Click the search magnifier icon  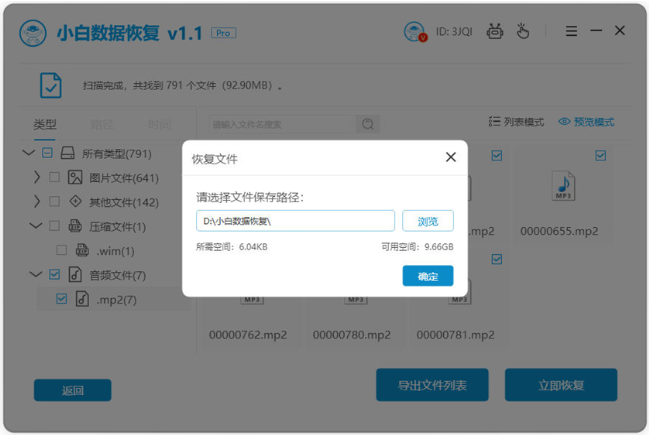click(x=368, y=124)
